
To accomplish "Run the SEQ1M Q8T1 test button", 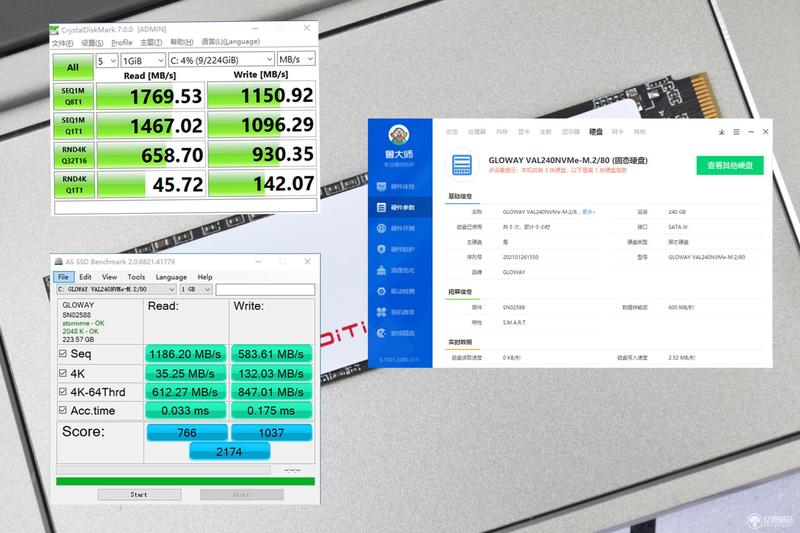I will click(x=73, y=96).
